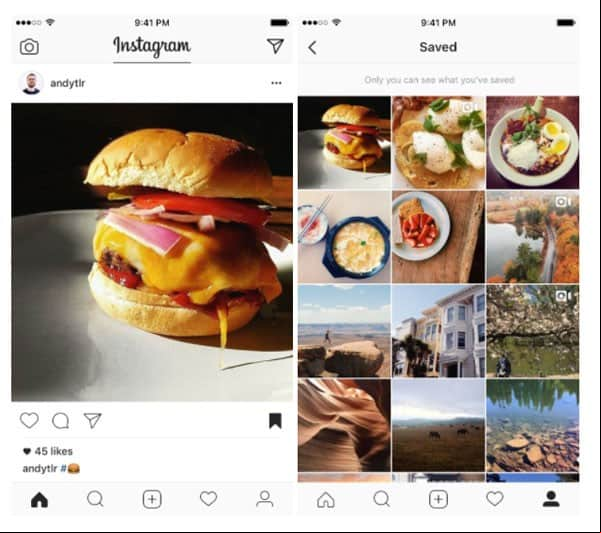Open saved burger thumbnail
This screenshot has width=601, height=533.
tap(344, 143)
